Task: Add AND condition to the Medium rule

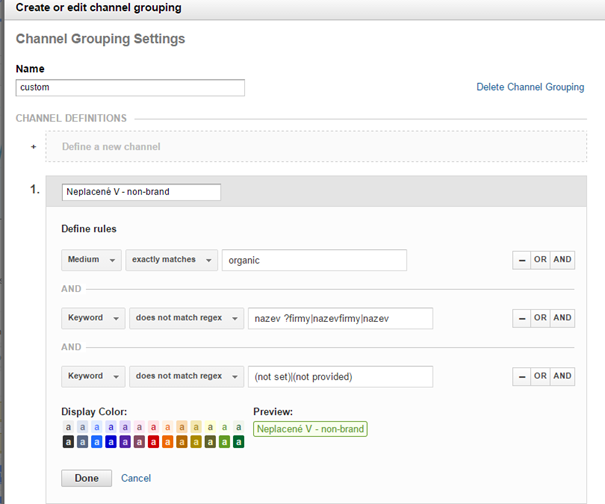Action: pyautogui.click(x=562, y=260)
